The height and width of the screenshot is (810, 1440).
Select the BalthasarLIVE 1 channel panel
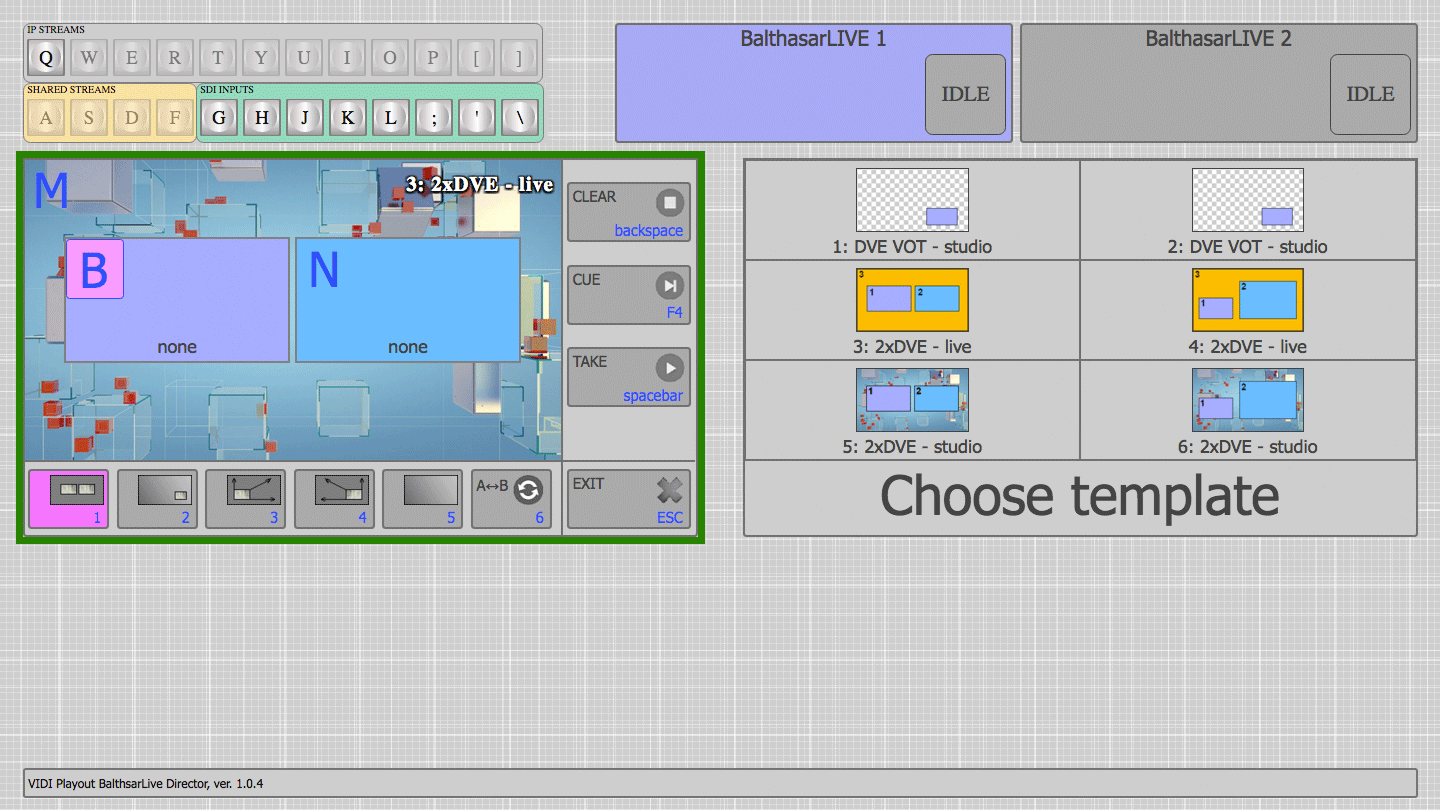pos(814,83)
